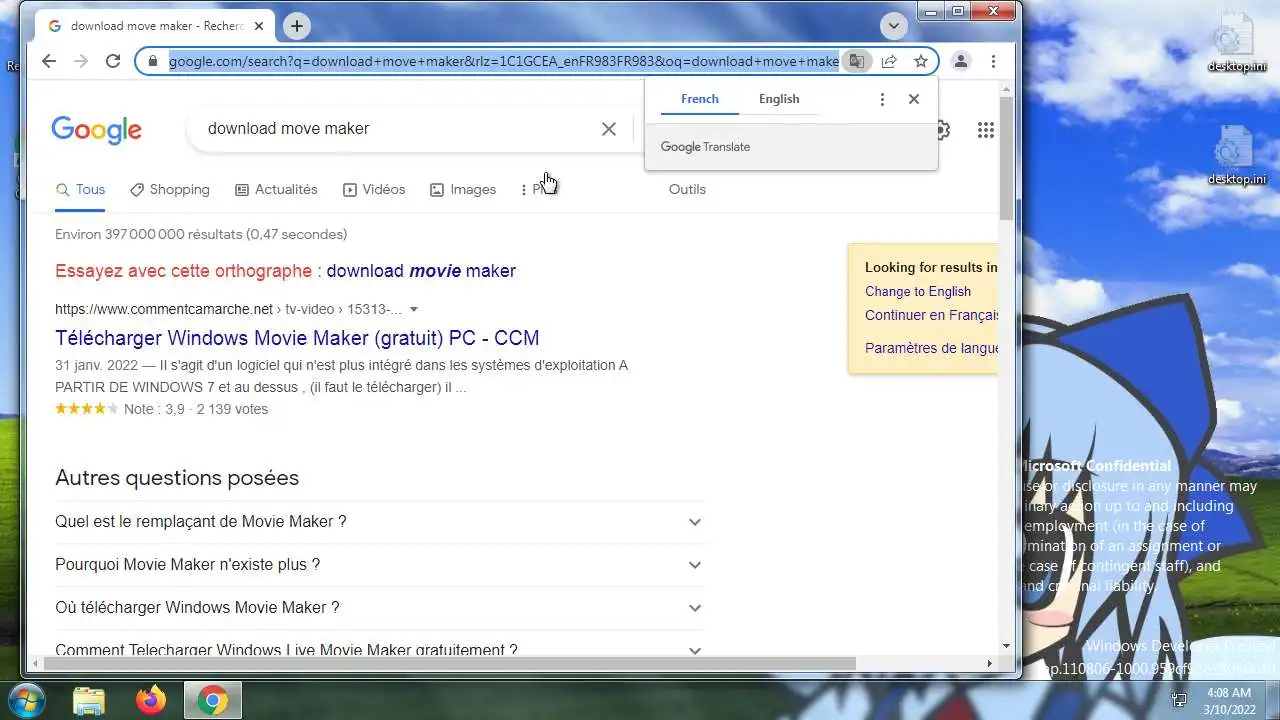Open Google search settings gear
Screen dimensions: 1280x720
[942, 130]
